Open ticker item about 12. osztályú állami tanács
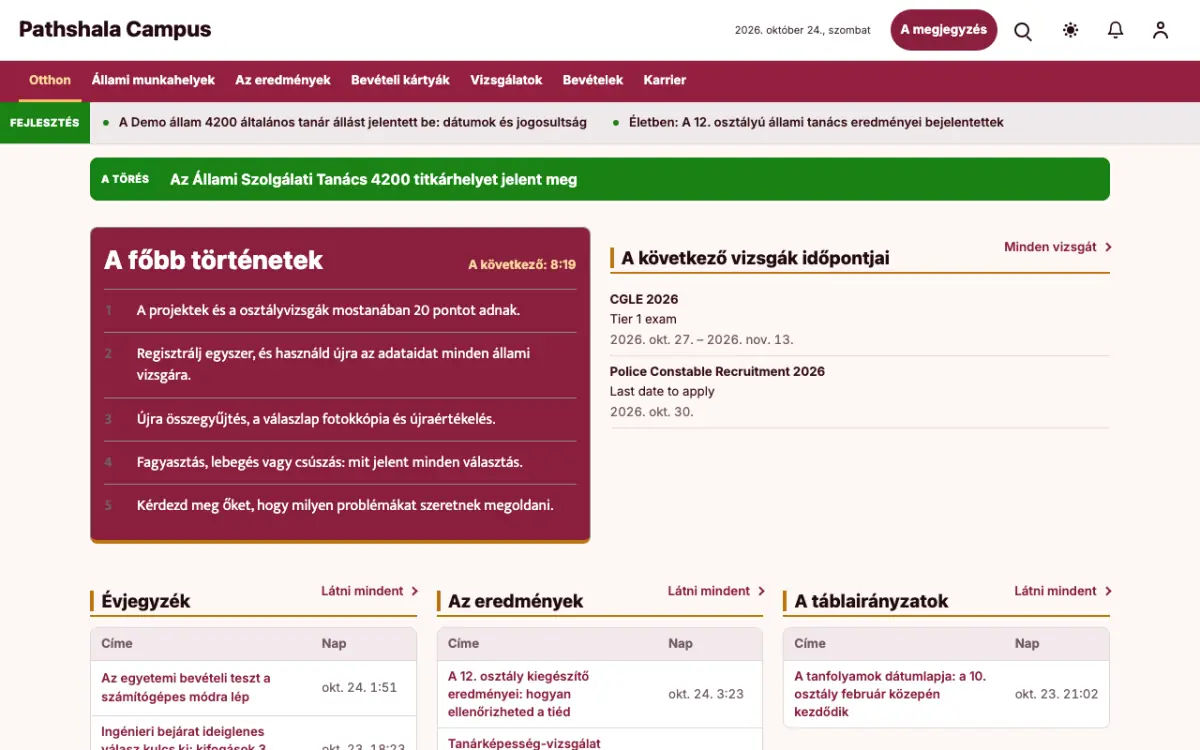1200x750 pixels. 816,122
